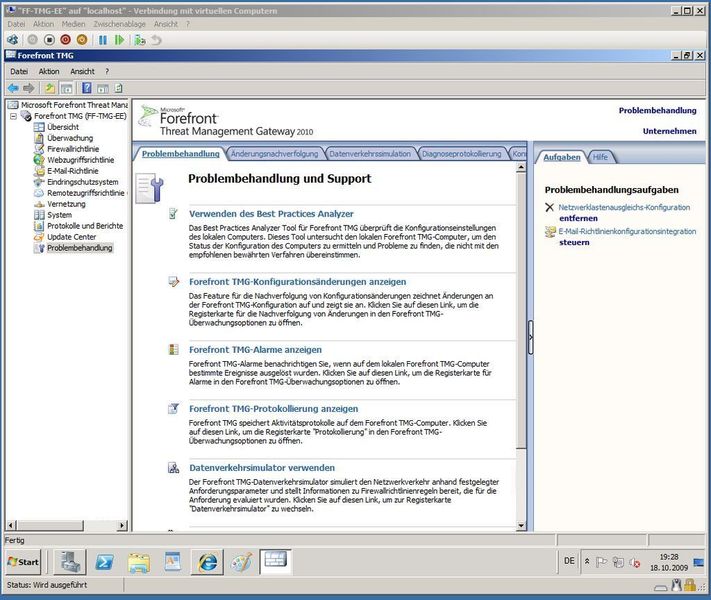Select Vernetzung in the tree
The width and height of the screenshot is (711, 600).
[66, 204]
